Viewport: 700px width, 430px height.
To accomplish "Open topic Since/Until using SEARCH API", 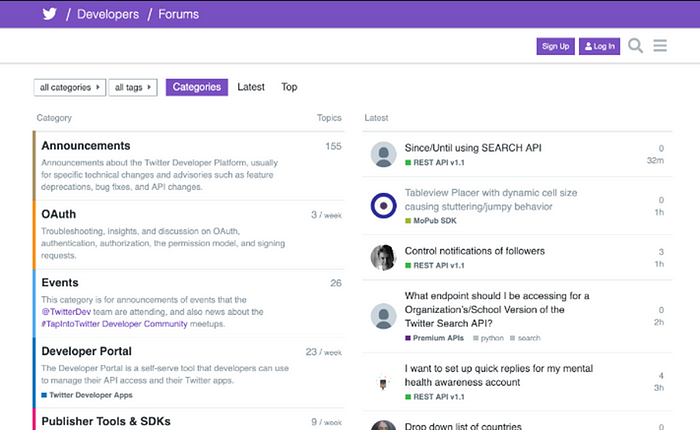I will pos(473,148).
